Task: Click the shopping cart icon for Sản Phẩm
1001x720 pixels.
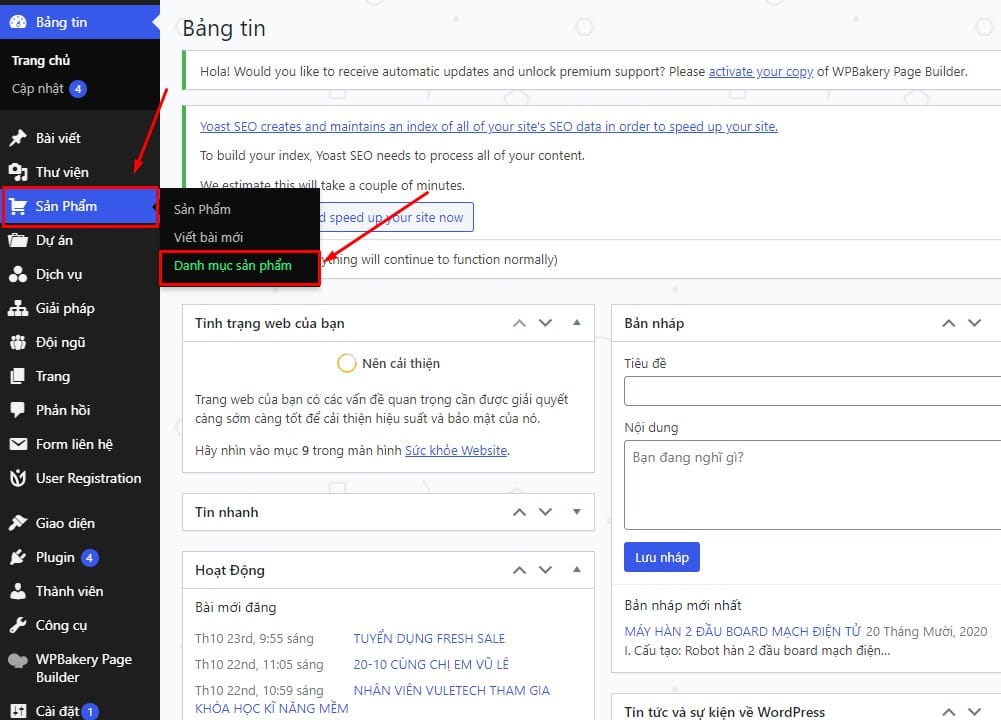Action: (17, 206)
